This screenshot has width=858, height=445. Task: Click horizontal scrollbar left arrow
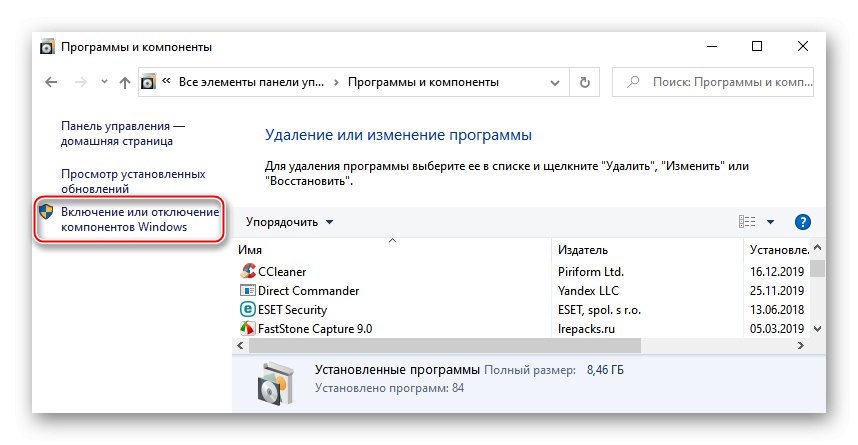(x=240, y=345)
